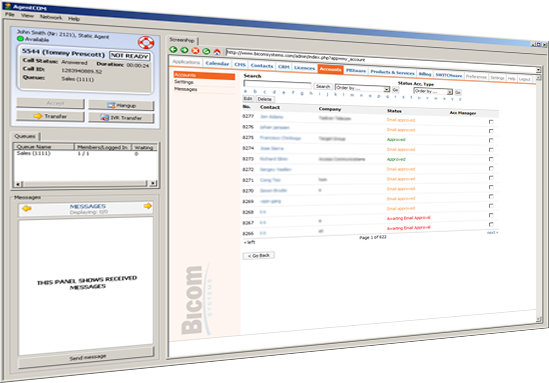
Task: Click the green refresh page icon
Action: point(206,51)
